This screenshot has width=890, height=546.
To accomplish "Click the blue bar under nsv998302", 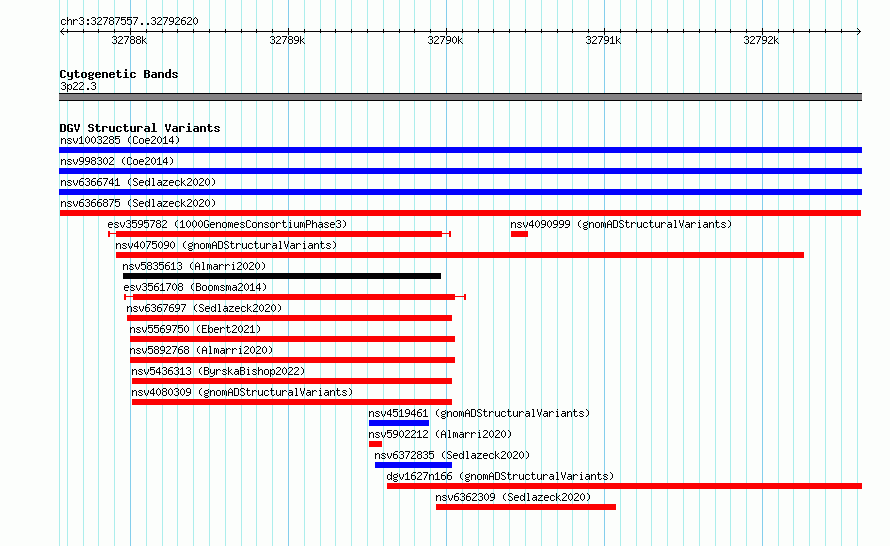I will pos(460,171).
